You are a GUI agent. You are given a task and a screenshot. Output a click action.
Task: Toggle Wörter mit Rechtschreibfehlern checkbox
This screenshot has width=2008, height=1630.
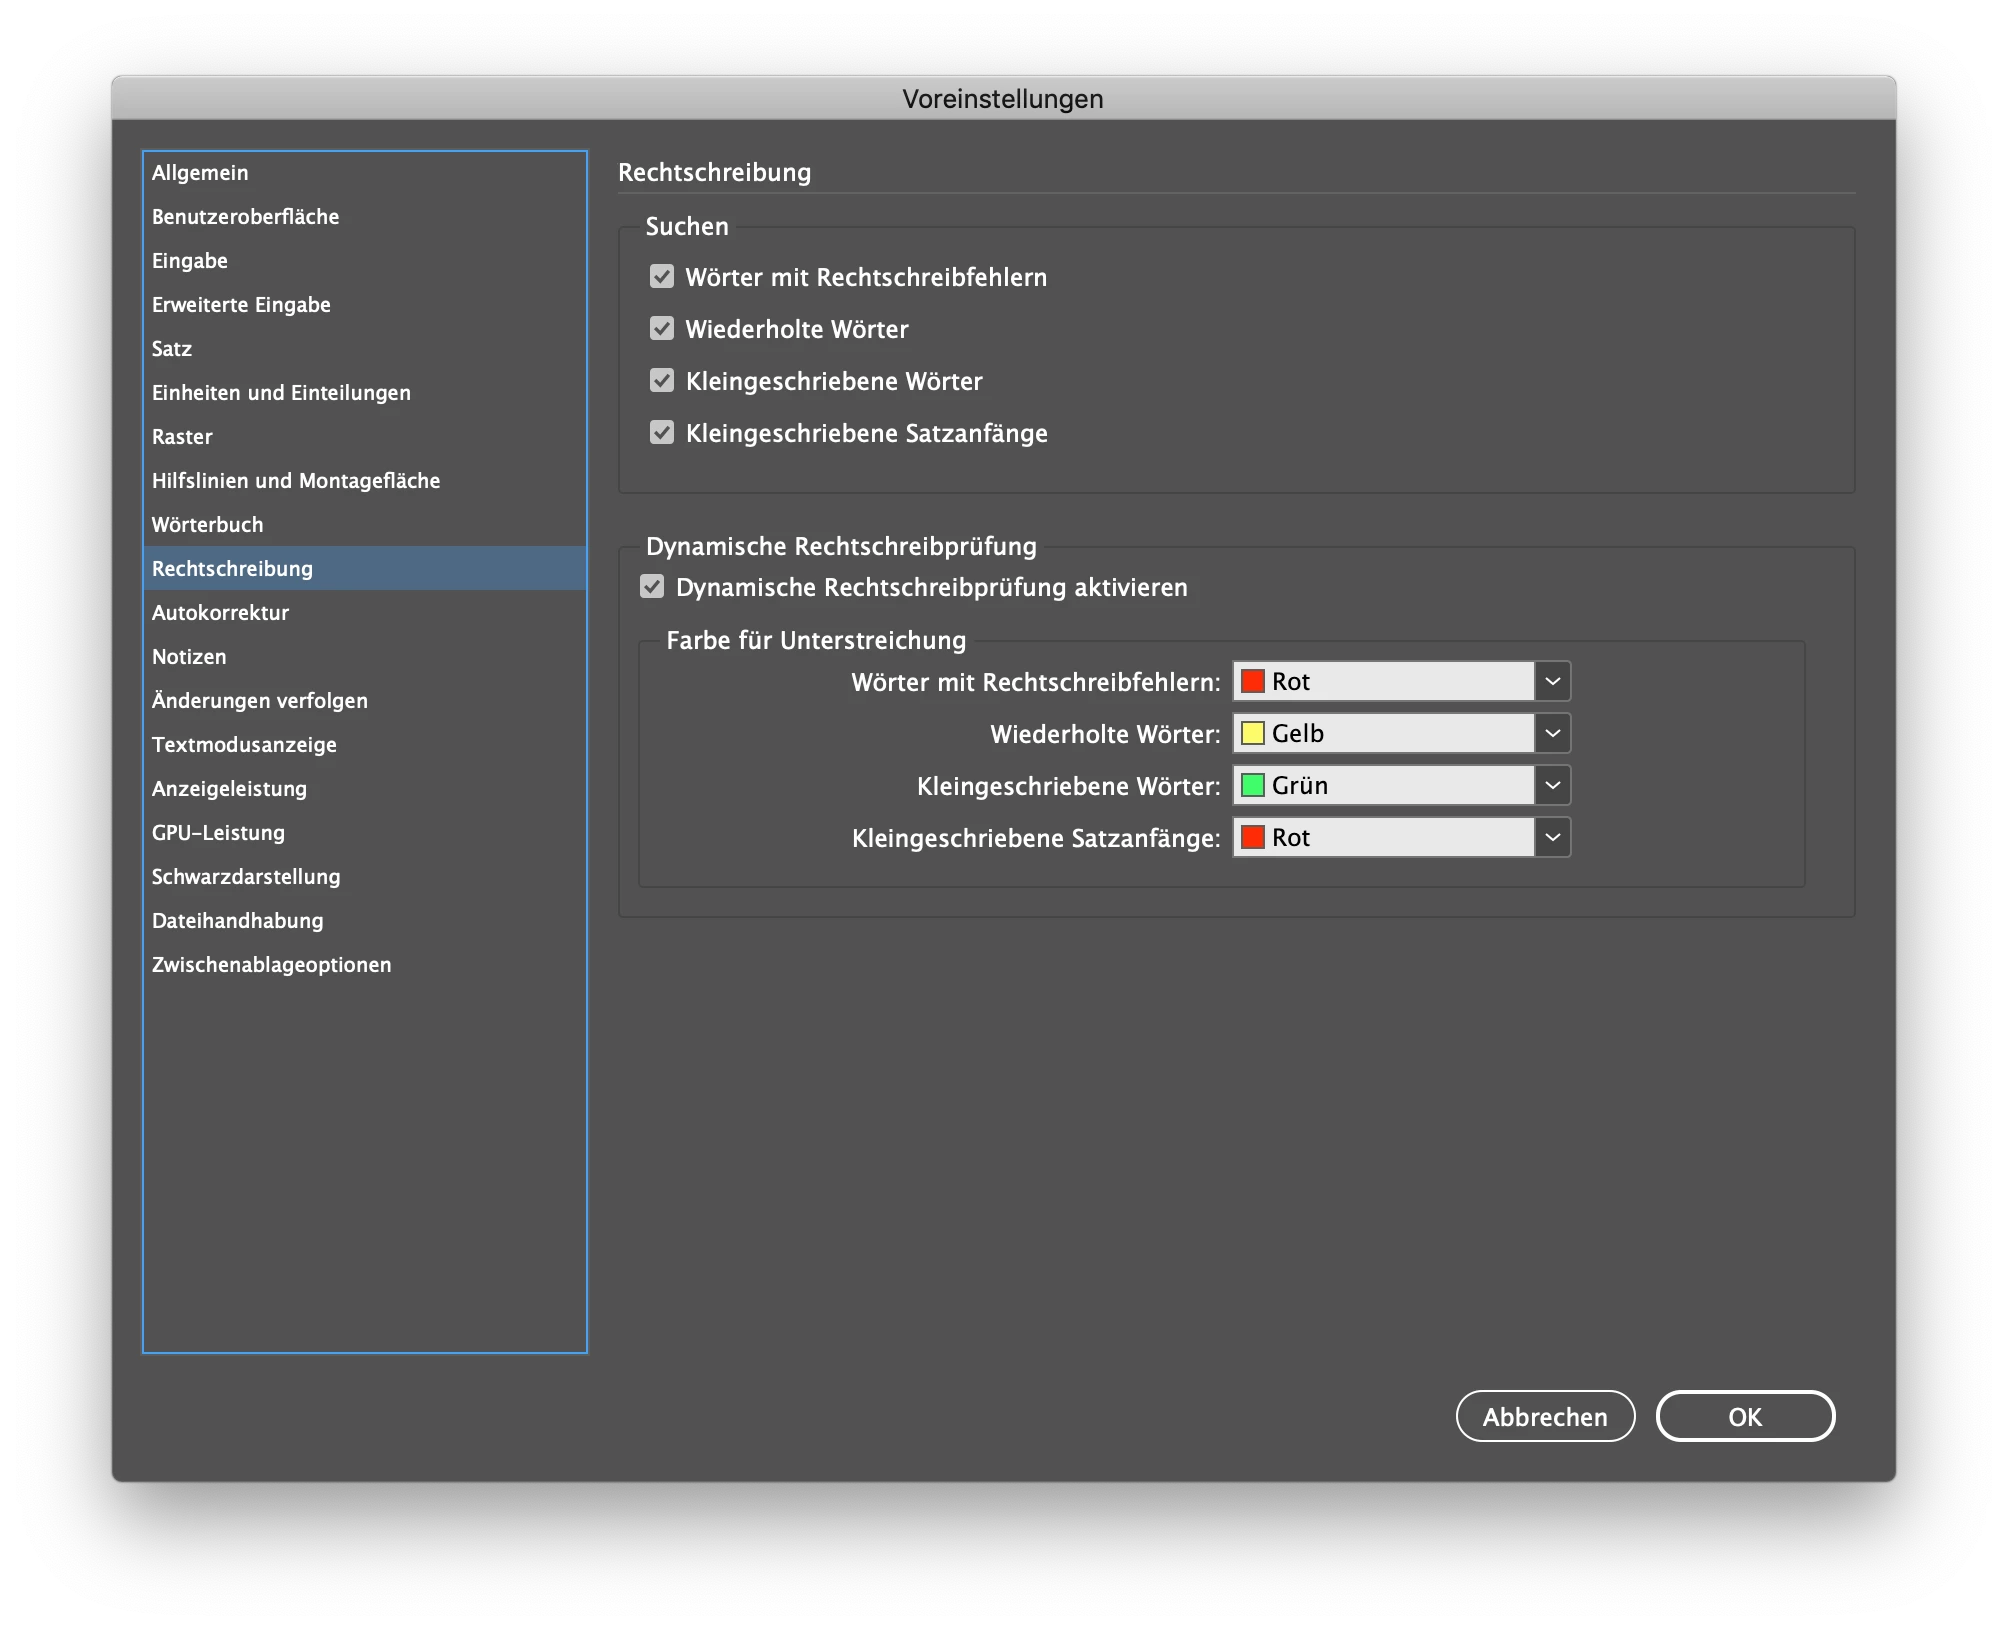click(x=662, y=277)
